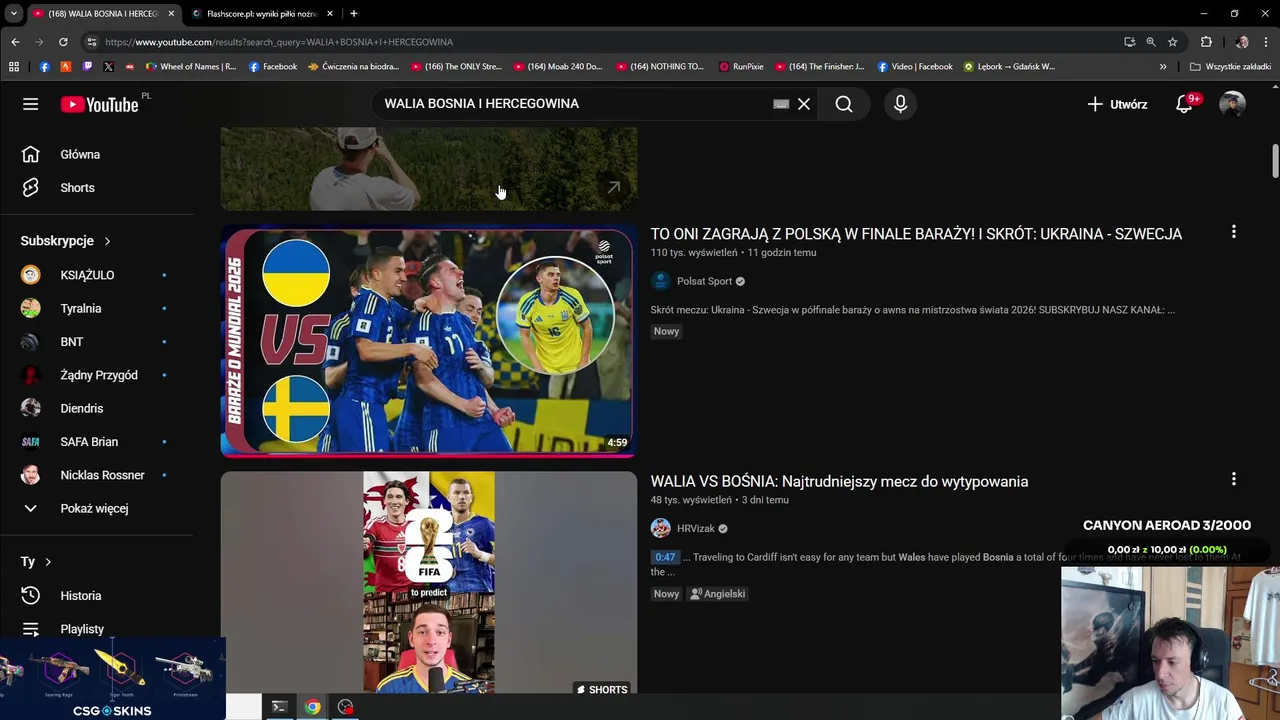Open the tab search dropdown arrow
The image size is (1280, 720).
pyautogui.click(x=13, y=13)
